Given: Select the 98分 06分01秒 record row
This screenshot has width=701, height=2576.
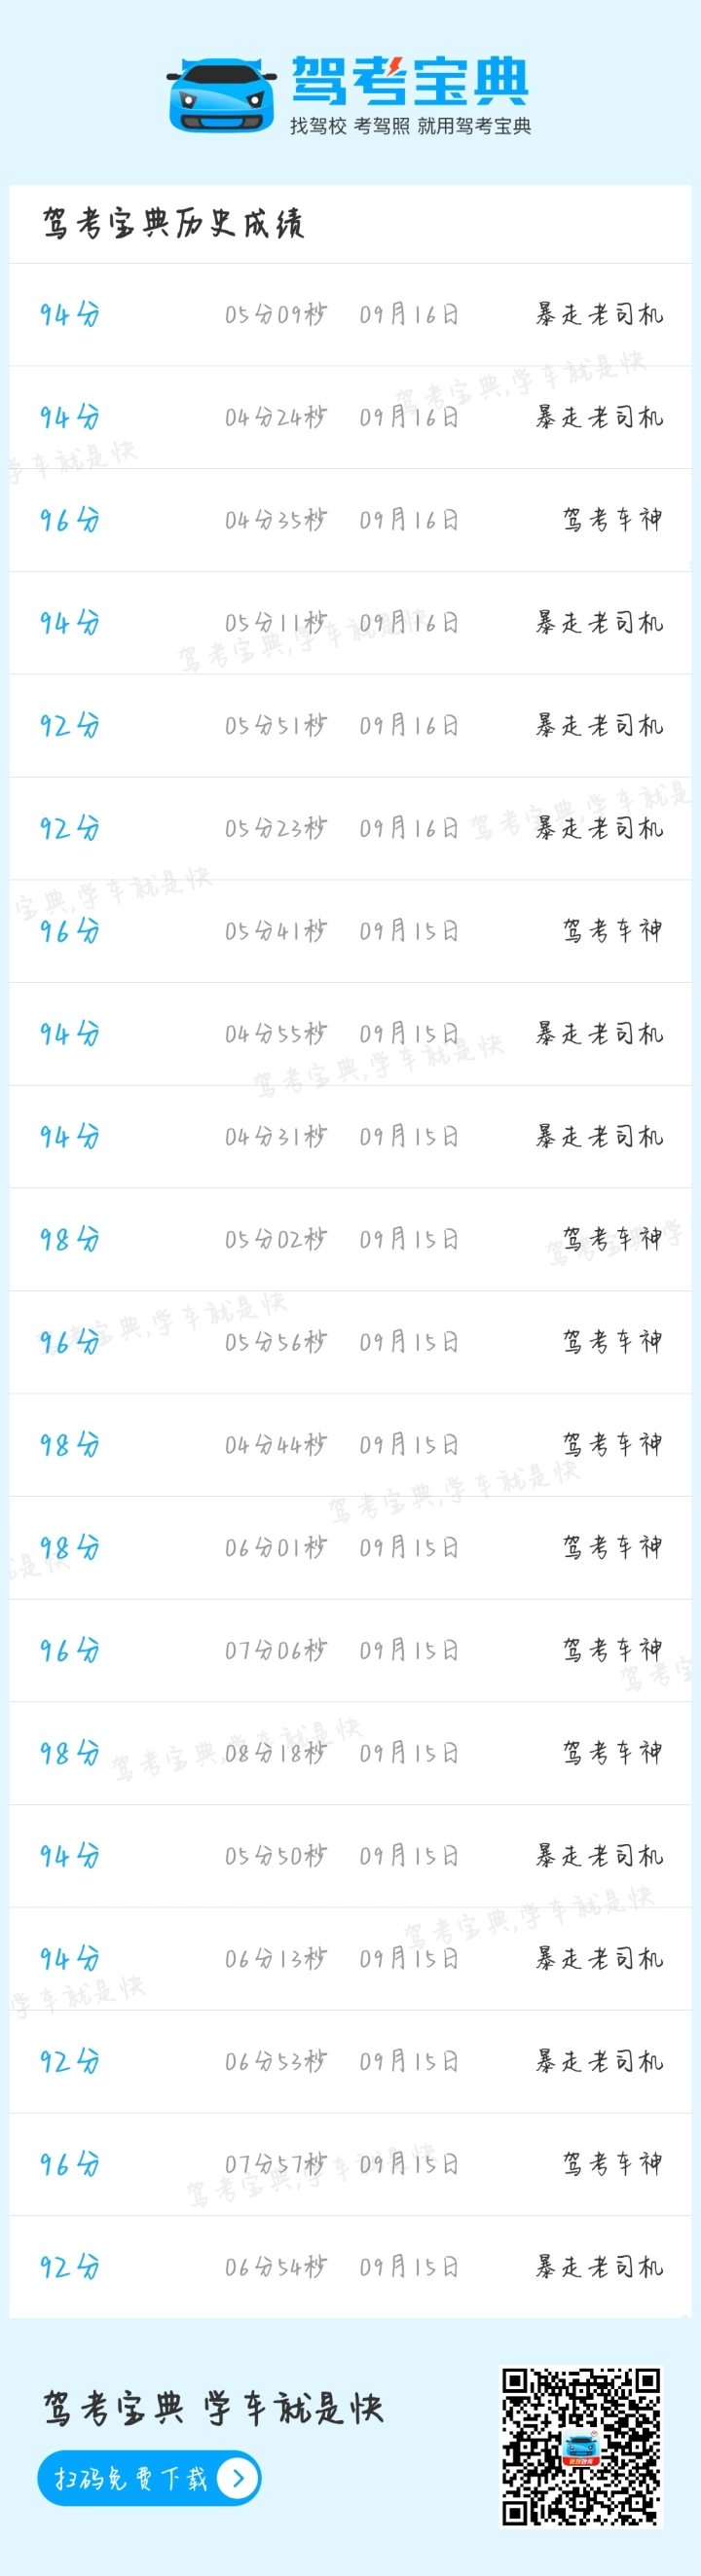Looking at the screenshot, I should [350, 1548].
